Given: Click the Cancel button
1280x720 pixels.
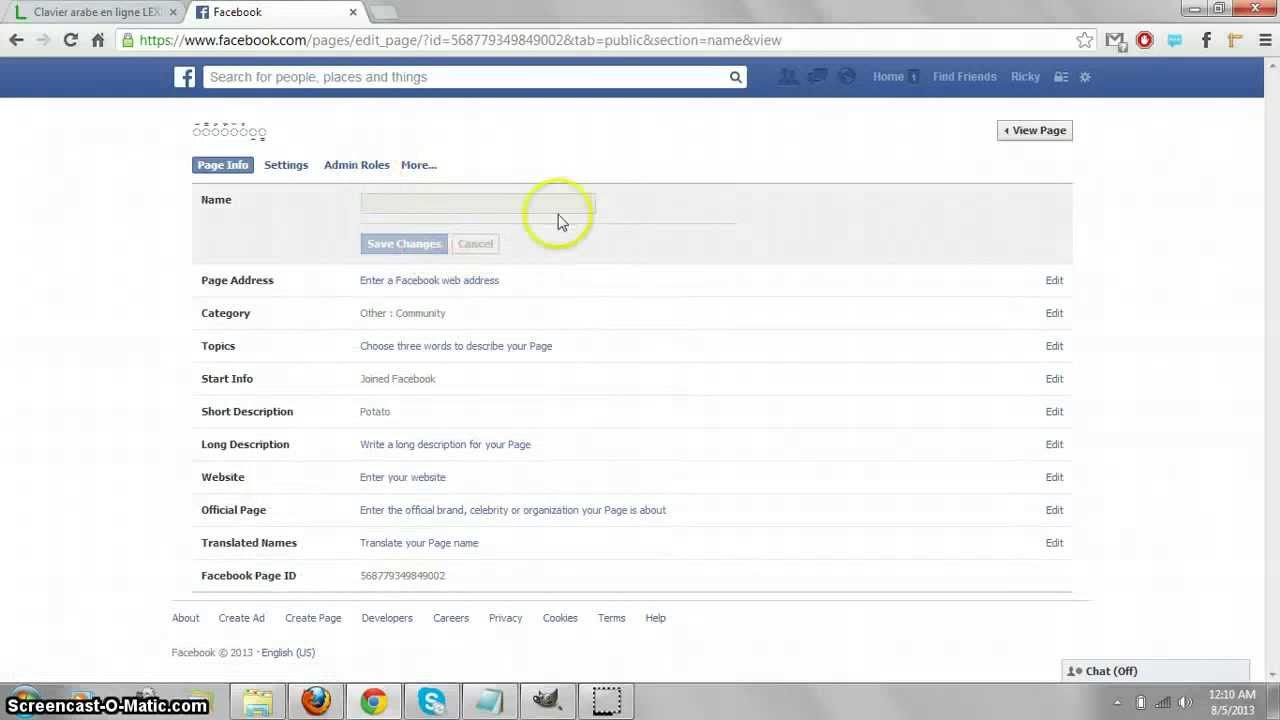Looking at the screenshot, I should (475, 244).
